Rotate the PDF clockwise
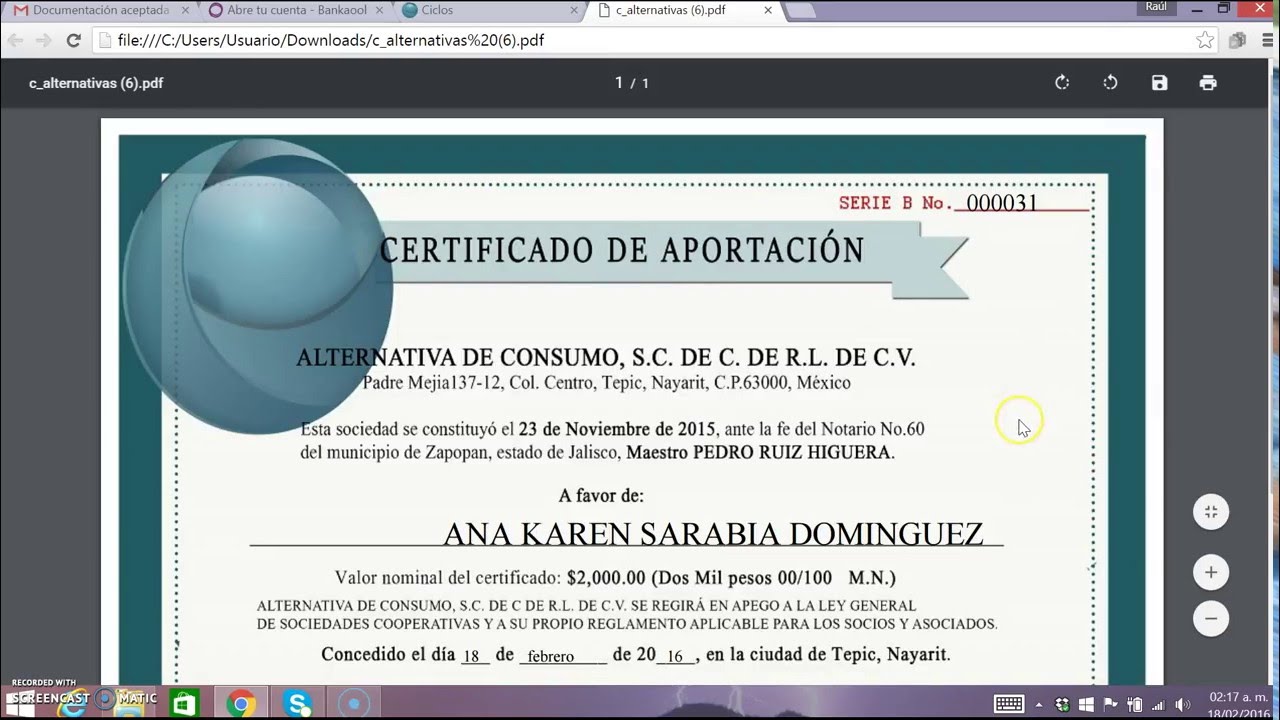1280x720 pixels. (x=1062, y=83)
